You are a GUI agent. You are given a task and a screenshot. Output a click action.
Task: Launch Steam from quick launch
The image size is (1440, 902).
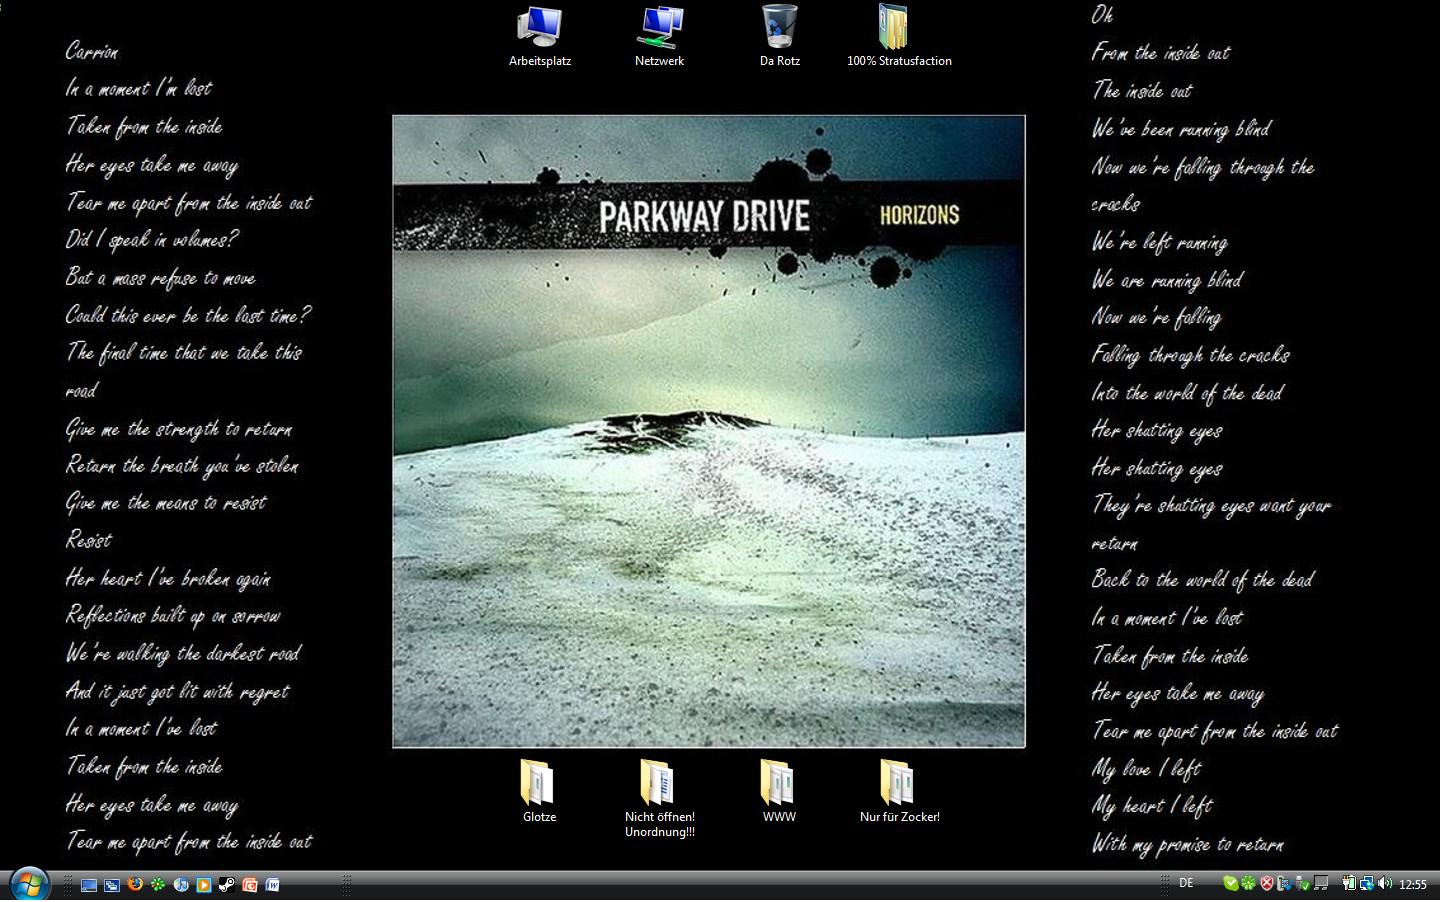click(x=227, y=885)
